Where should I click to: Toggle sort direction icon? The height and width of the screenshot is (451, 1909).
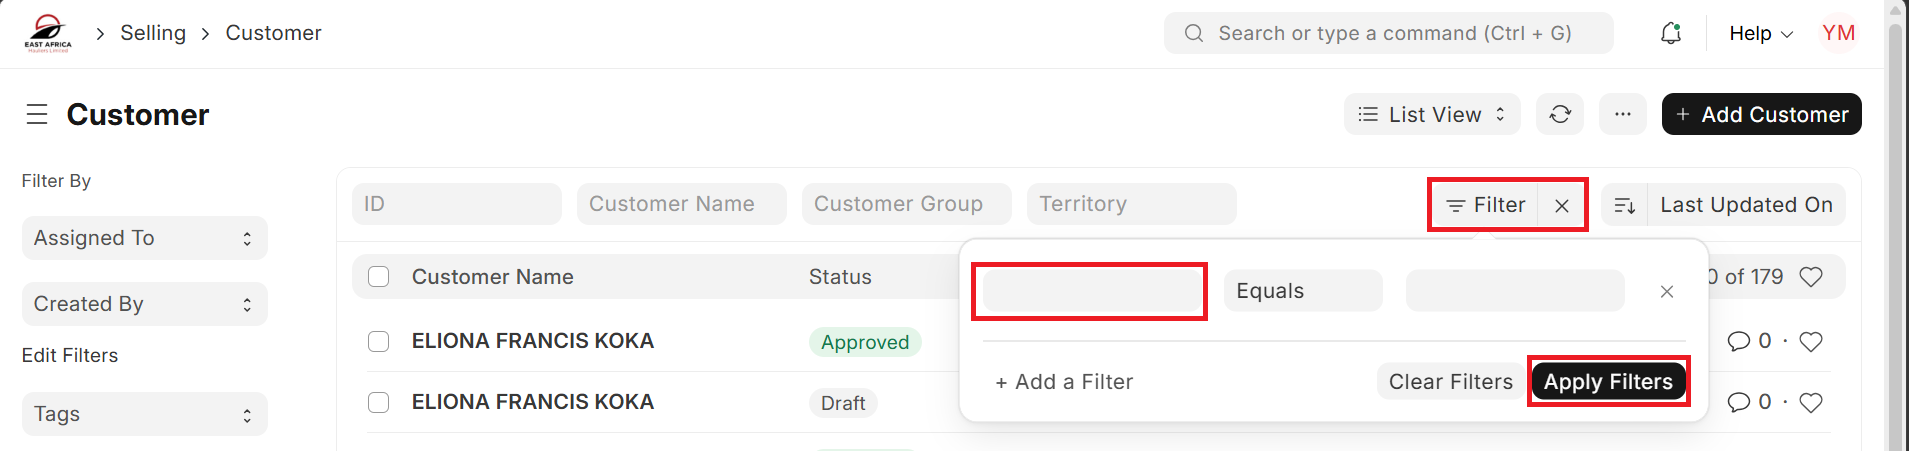coord(1624,205)
